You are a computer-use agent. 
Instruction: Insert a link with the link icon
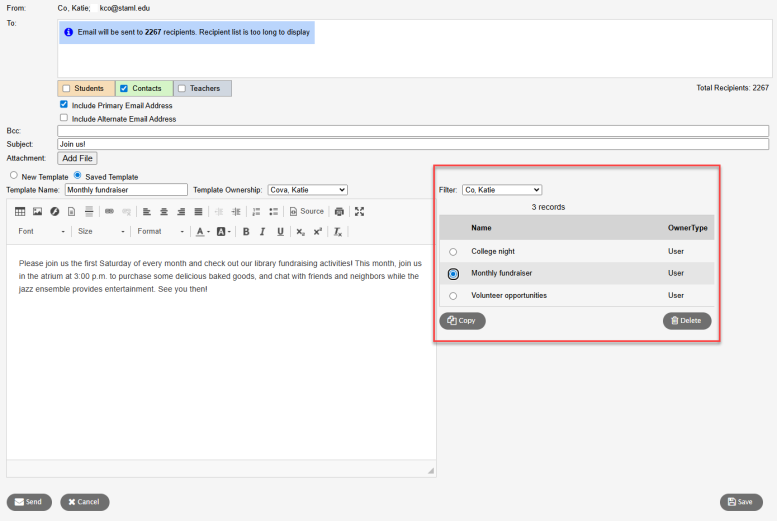[x=109, y=212]
